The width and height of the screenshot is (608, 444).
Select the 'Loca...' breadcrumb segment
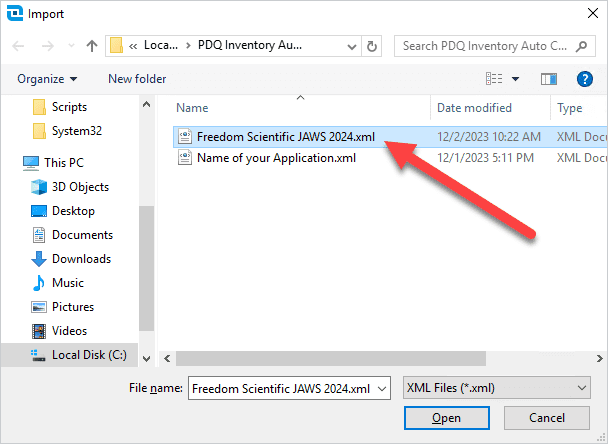161,45
